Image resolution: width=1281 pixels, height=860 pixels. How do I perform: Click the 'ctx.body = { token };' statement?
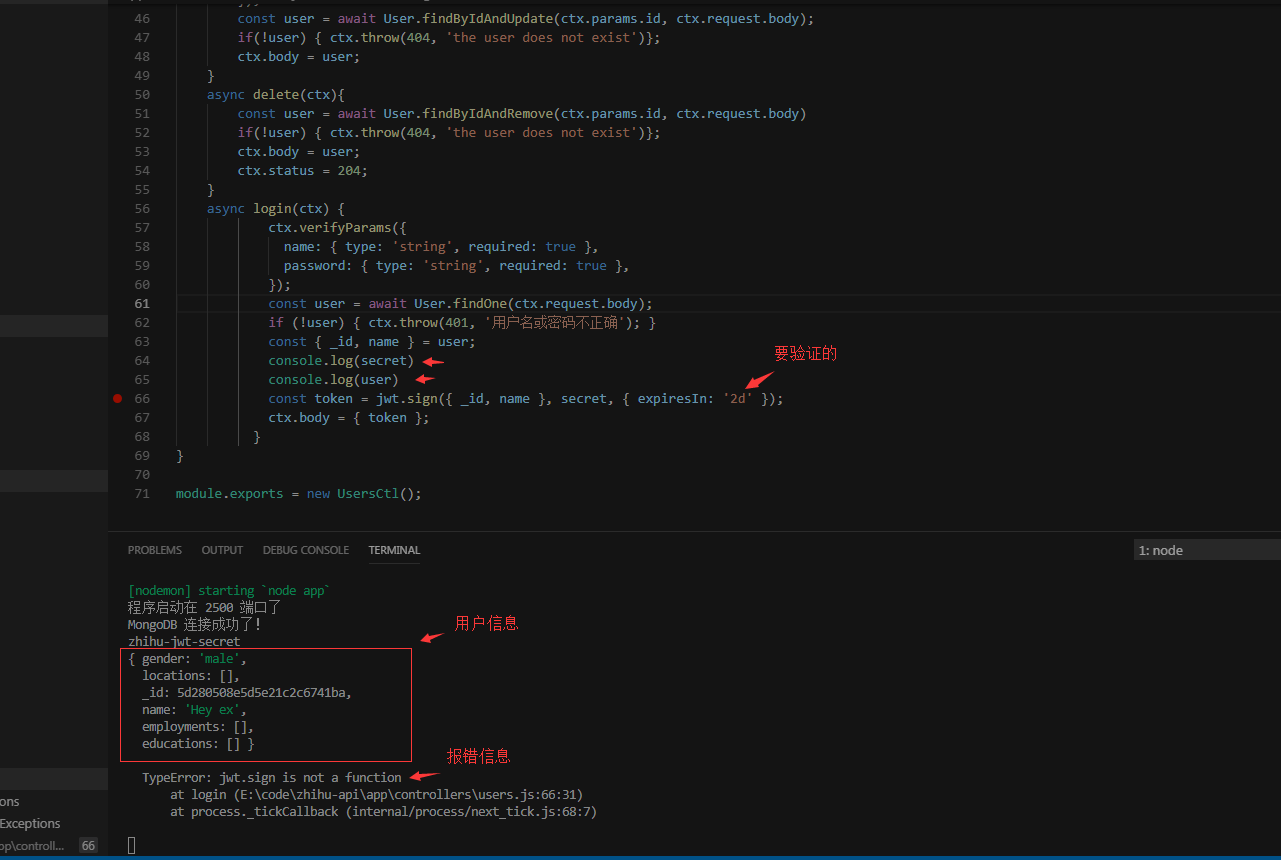(349, 417)
